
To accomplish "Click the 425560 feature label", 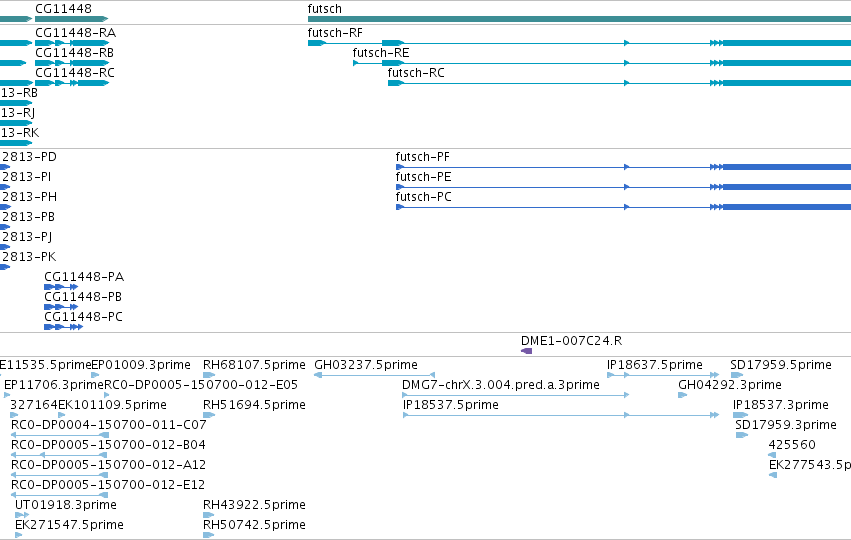I will tap(792, 445).
